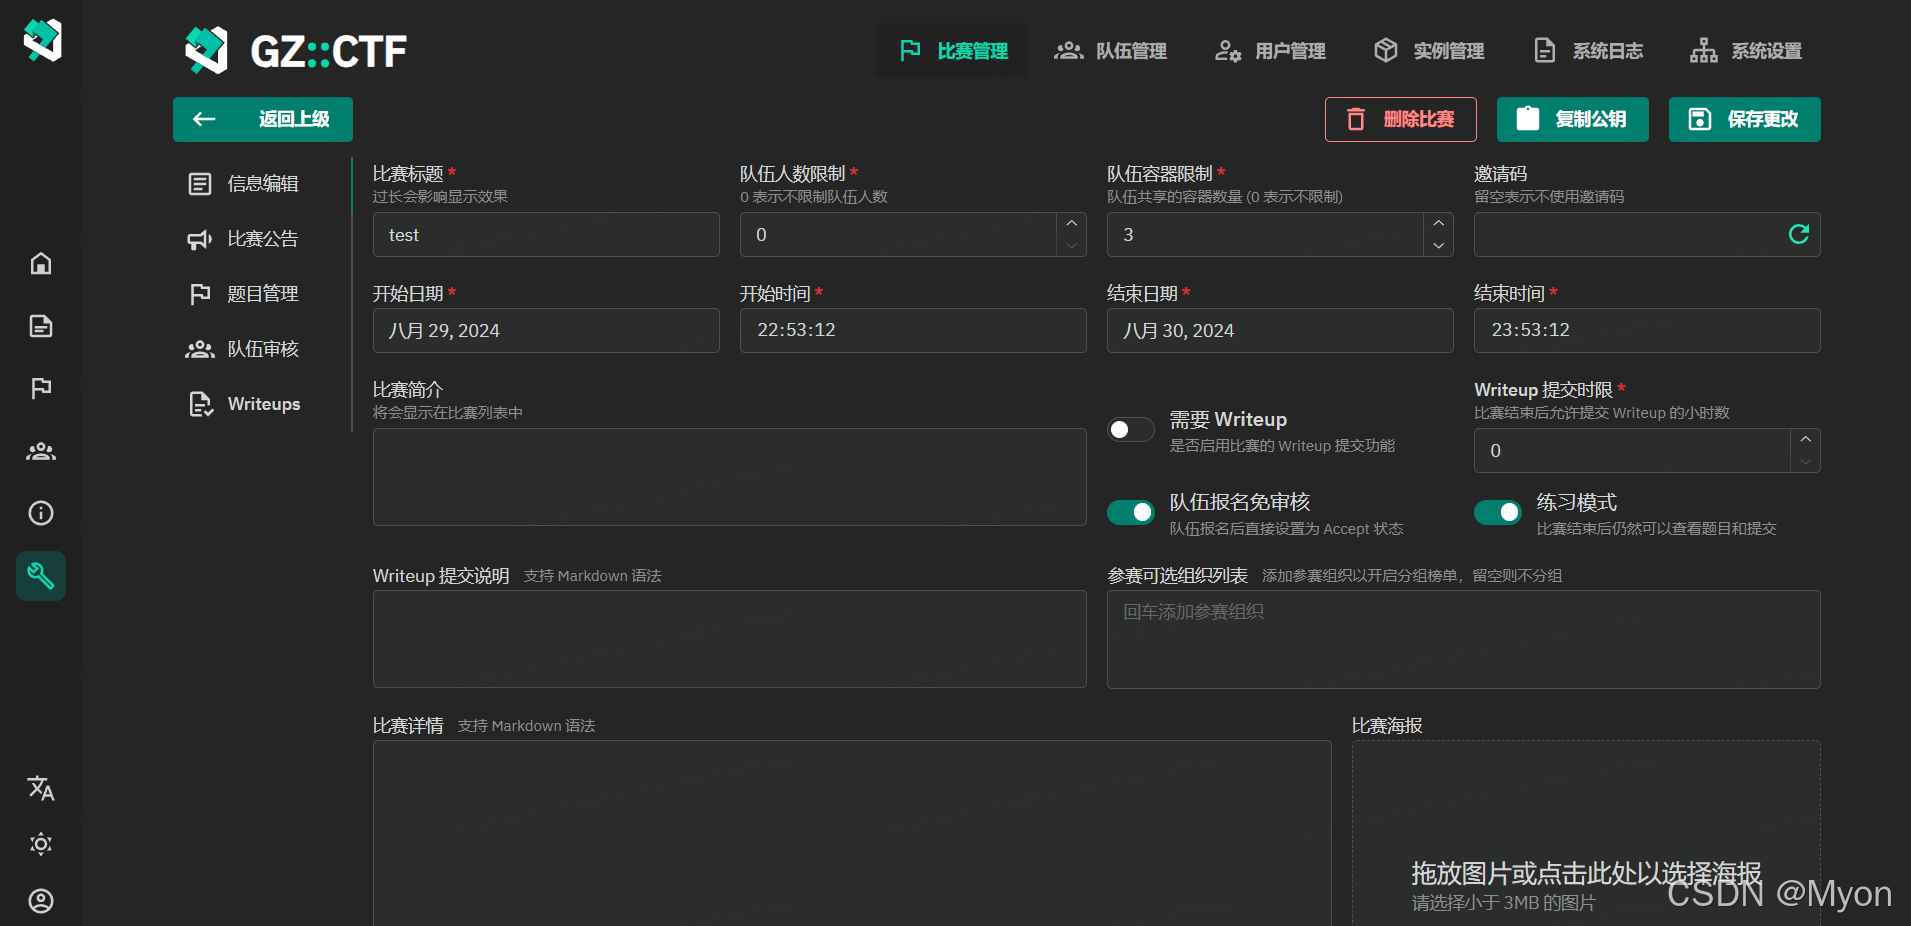Open 比赛管理 tab
1911x926 pixels.
pos(952,51)
